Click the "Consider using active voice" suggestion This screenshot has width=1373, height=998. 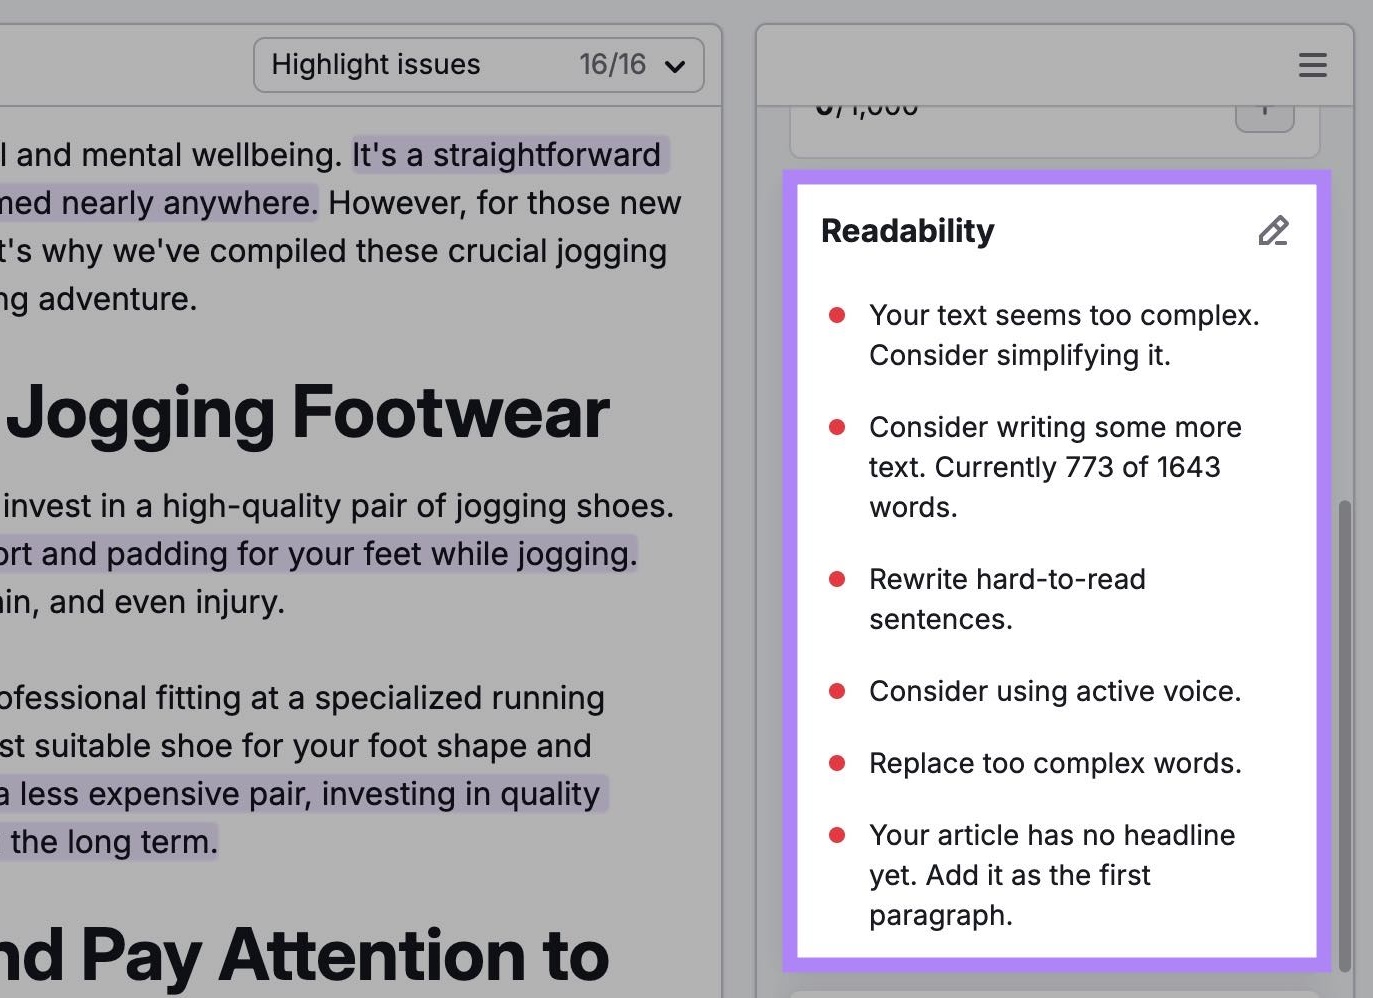tap(1055, 691)
